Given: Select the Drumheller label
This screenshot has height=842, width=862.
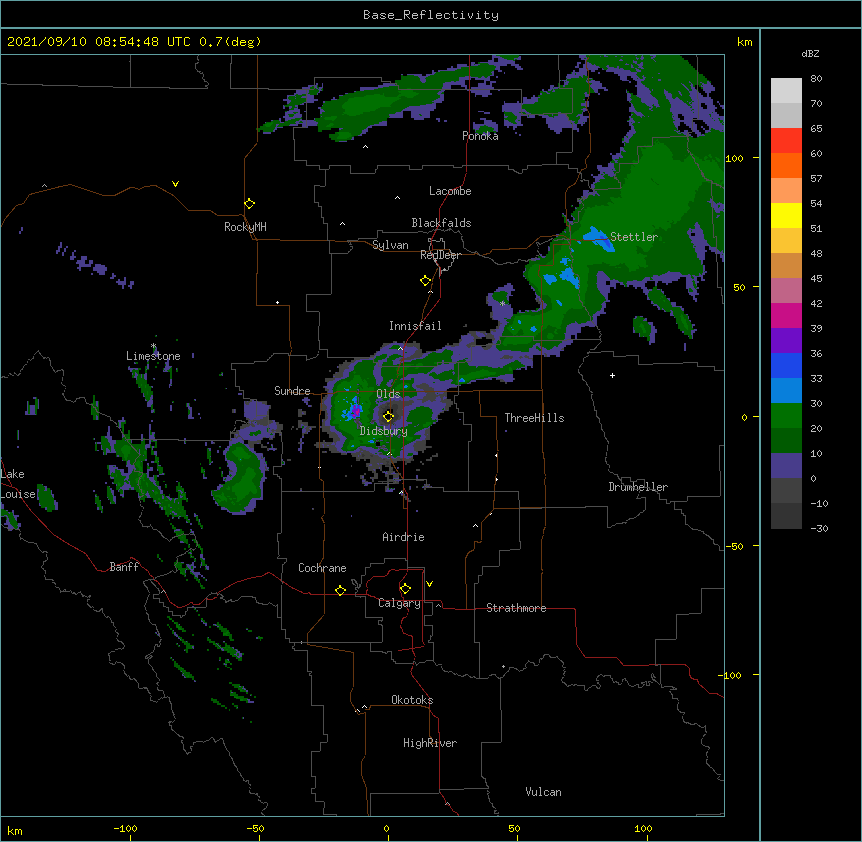Looking at the screenshot, I should pos(638,487).
